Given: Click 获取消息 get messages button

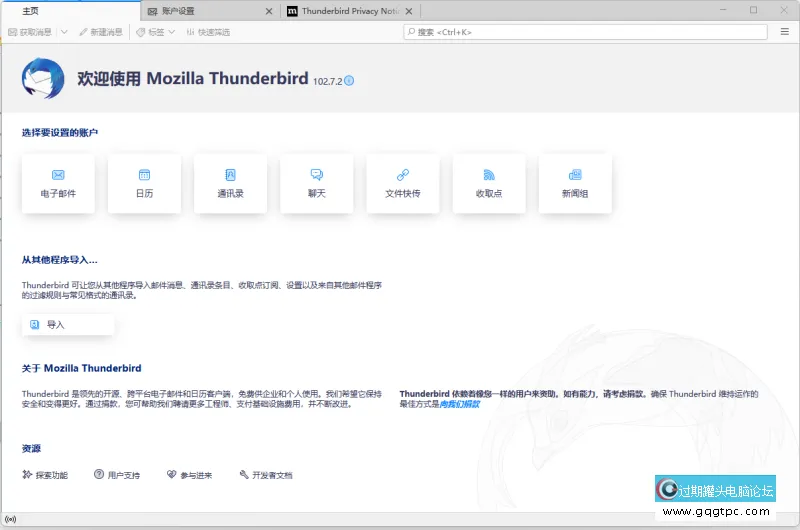Looking at the screenshot, I should [30, 32].
